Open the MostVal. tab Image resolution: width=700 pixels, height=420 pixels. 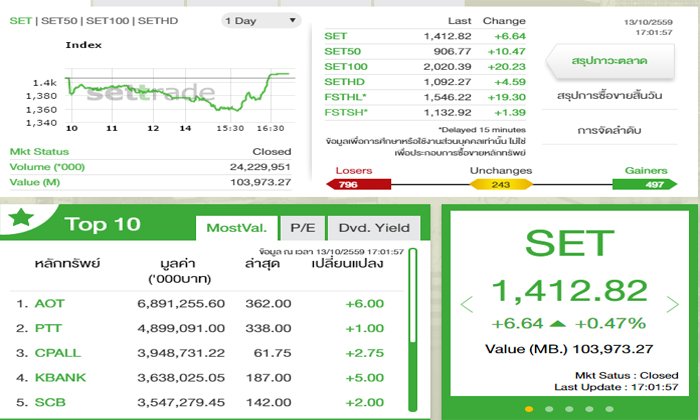(237, 228)
